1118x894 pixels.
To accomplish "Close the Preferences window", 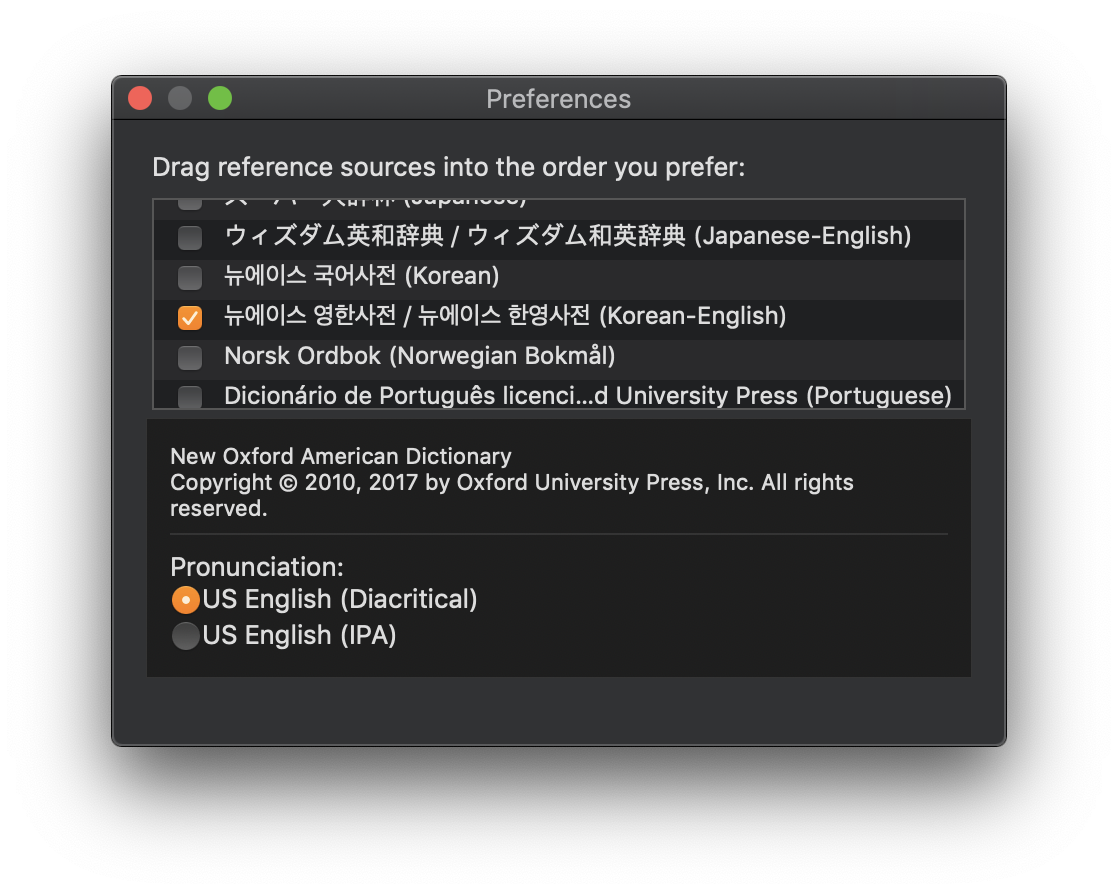I will pyautogui.click(x=140, y=98).
